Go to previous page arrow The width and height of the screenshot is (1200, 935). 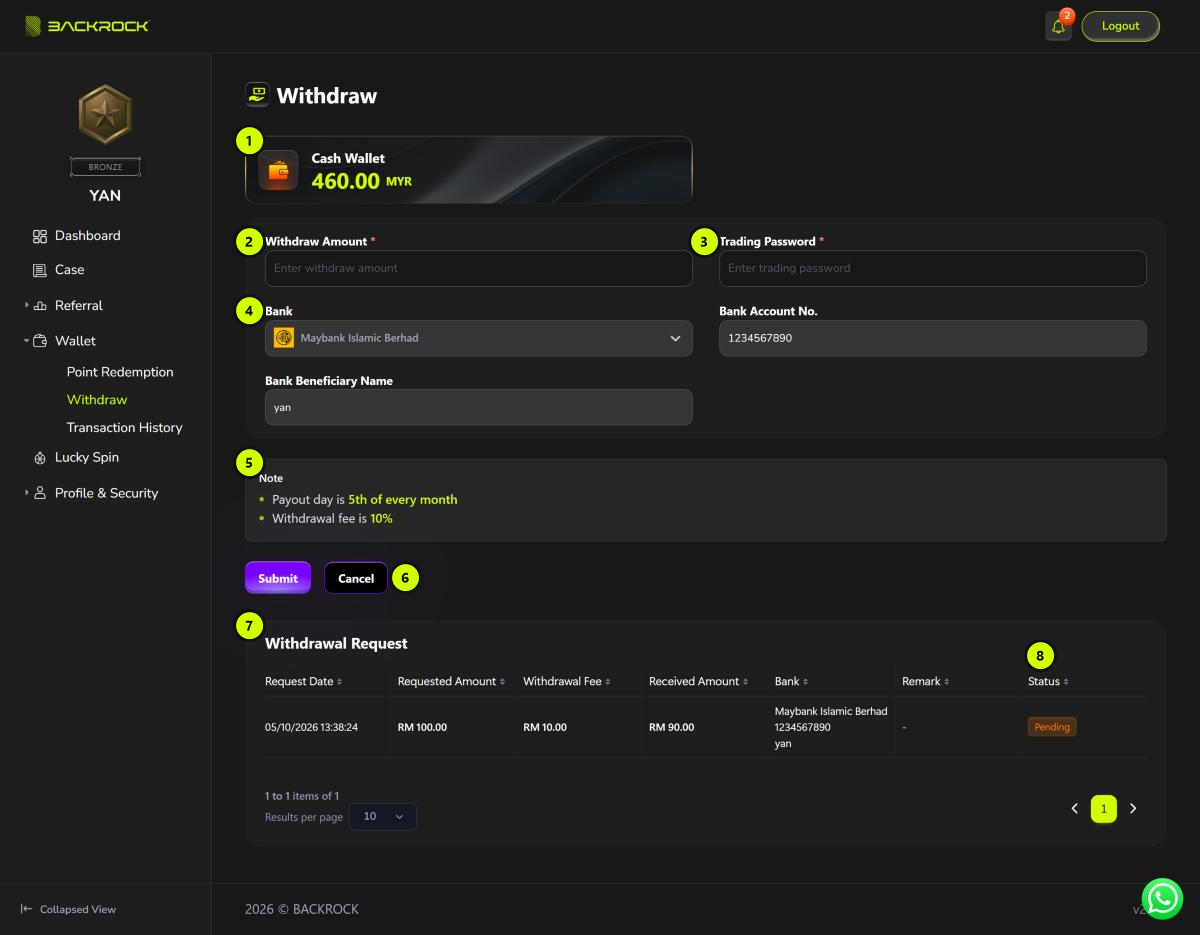pos(1075,808)
